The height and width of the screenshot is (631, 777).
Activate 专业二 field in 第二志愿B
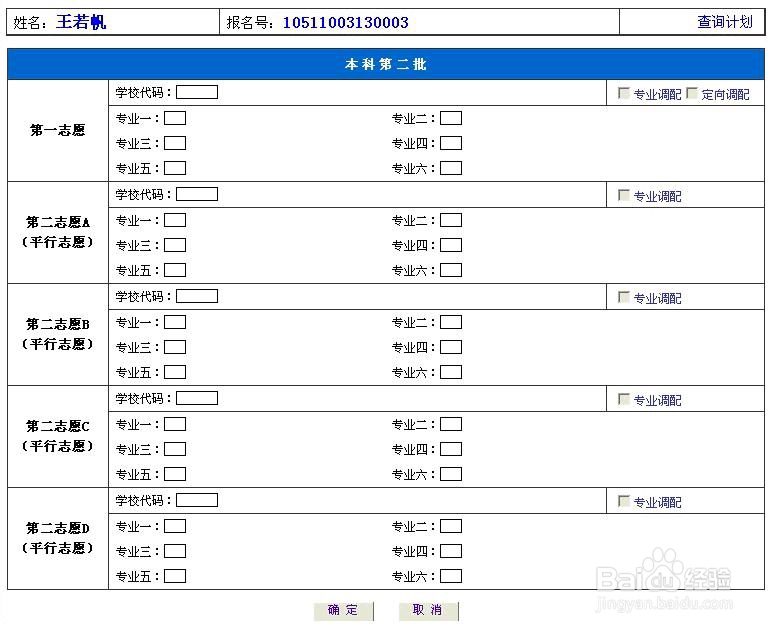click(x=451, y=322)
